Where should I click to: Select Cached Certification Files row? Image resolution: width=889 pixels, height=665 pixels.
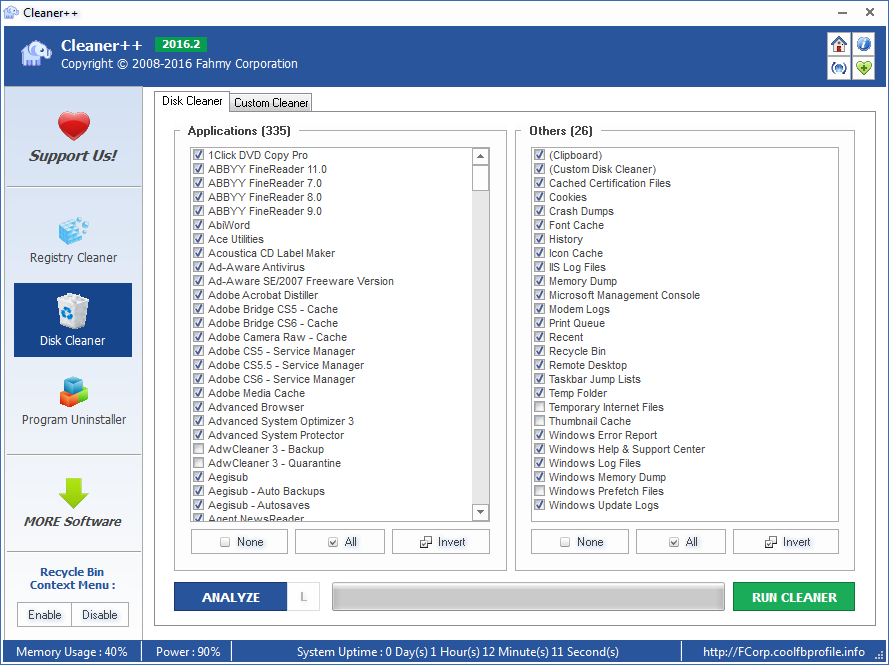tap(609, 183)
